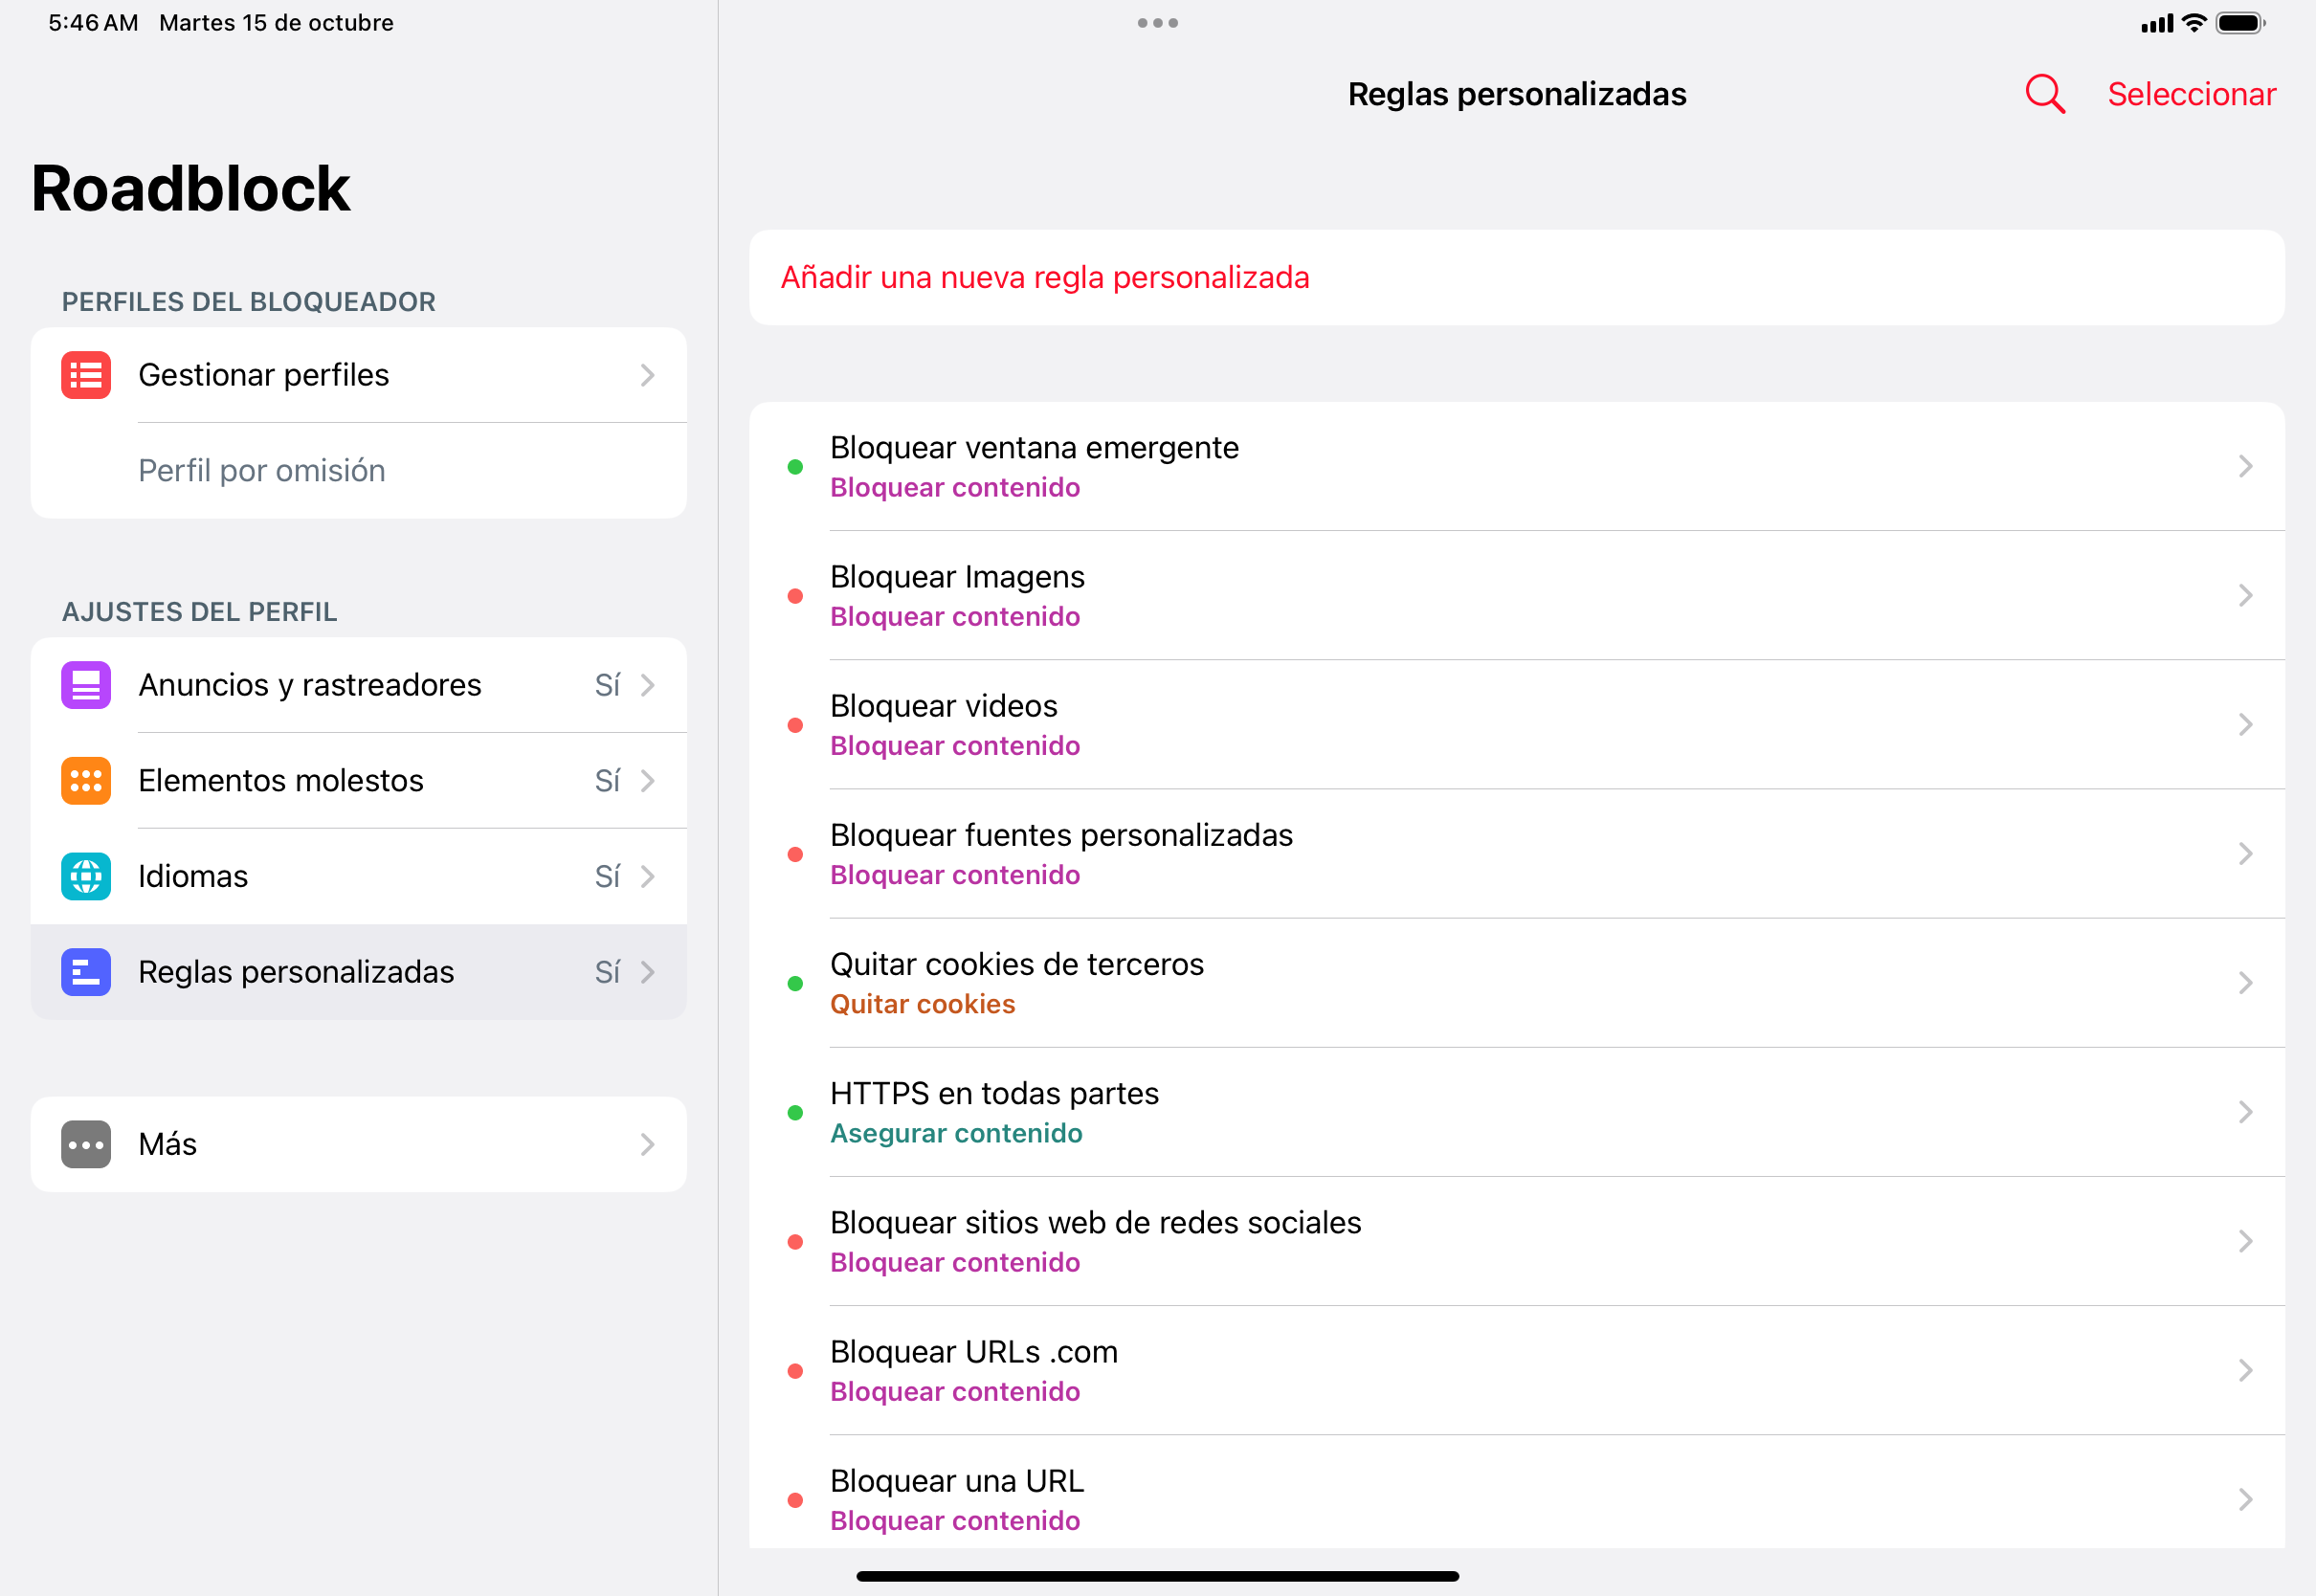
Task: Tap the Bloquear URLs .com title
Action: click(973, 1351)
